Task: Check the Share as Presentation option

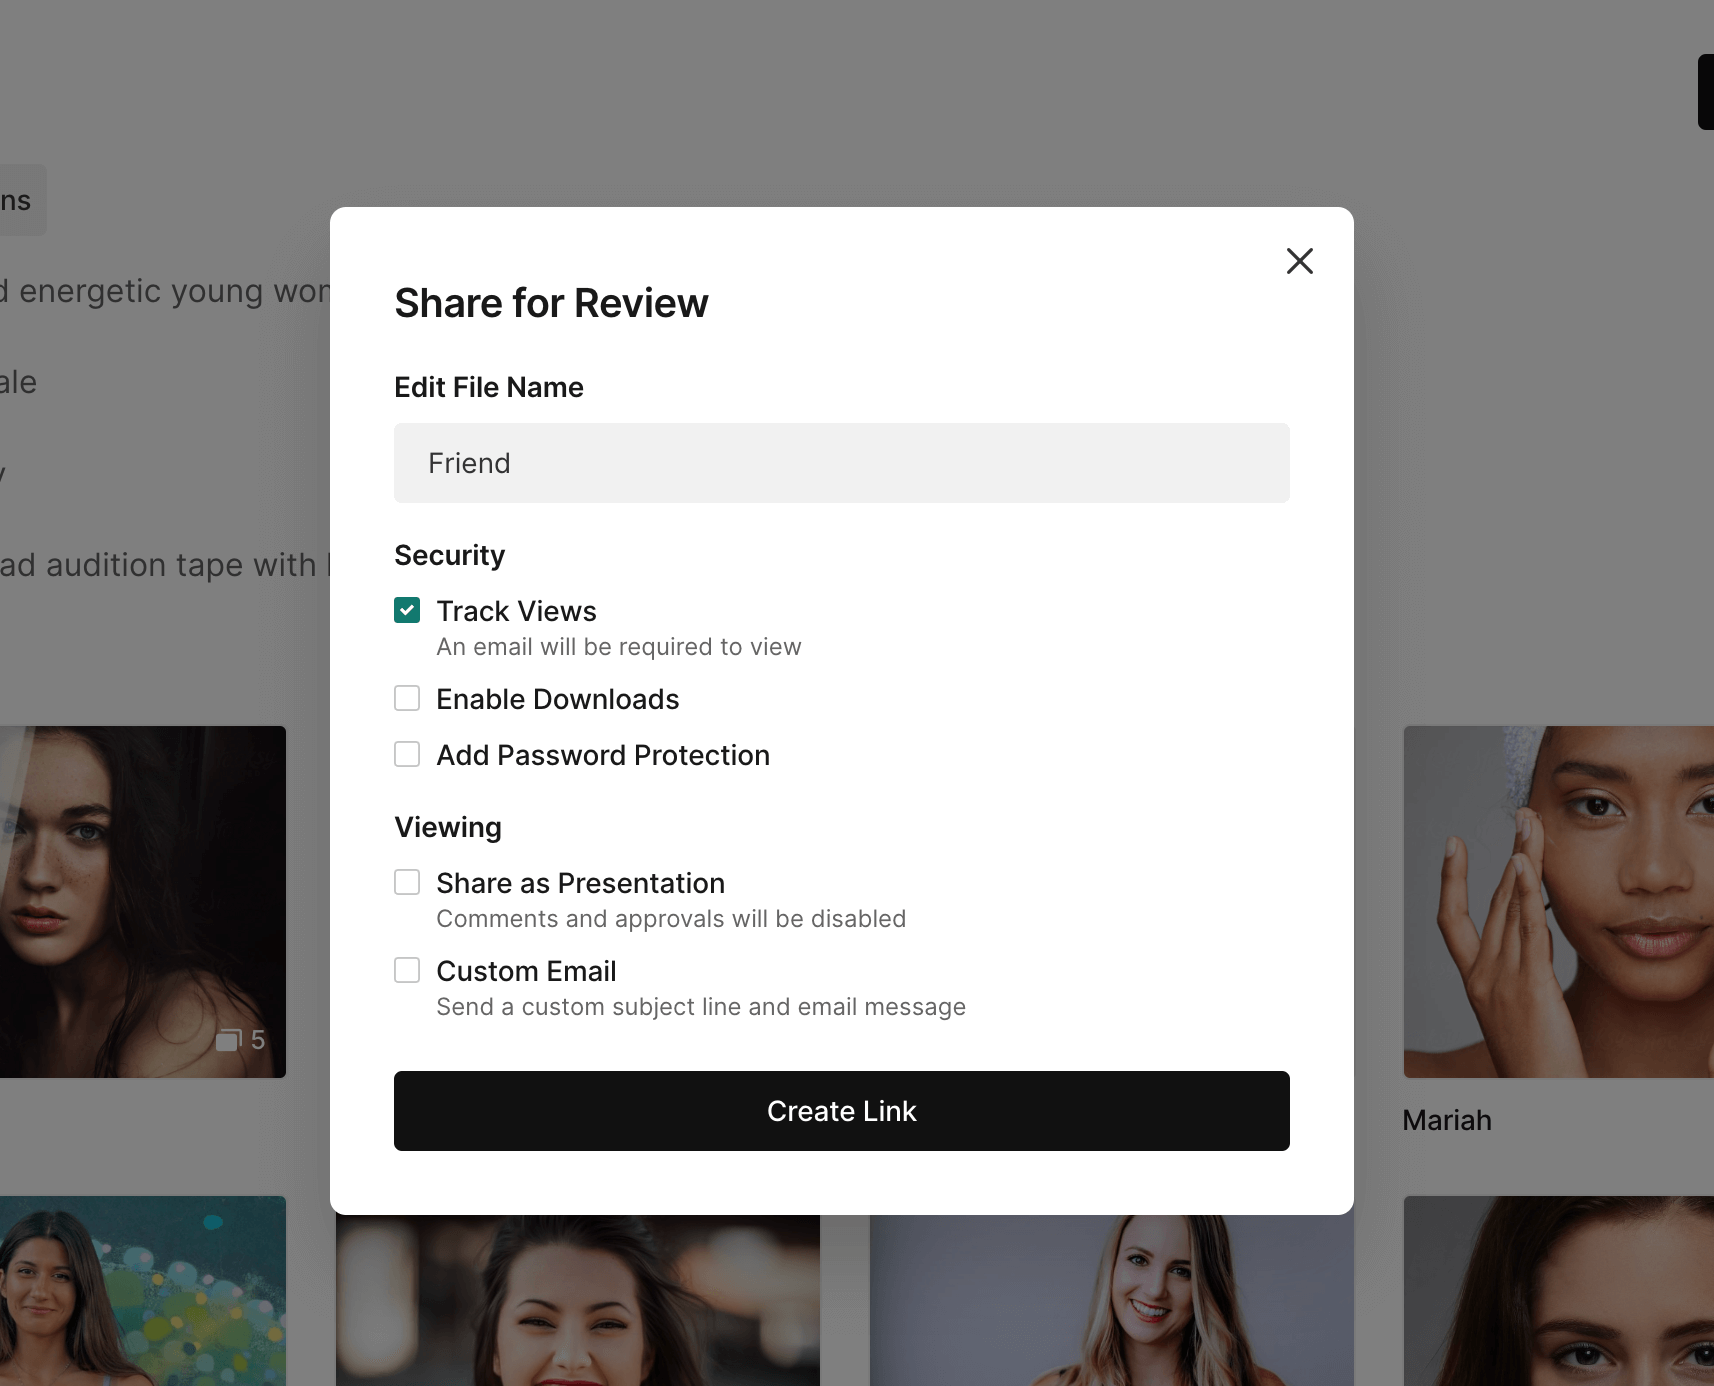Action: click(x=407, y=882)
